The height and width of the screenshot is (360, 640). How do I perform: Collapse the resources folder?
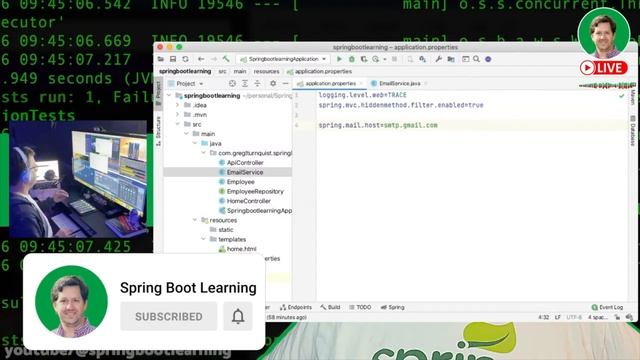195,220
